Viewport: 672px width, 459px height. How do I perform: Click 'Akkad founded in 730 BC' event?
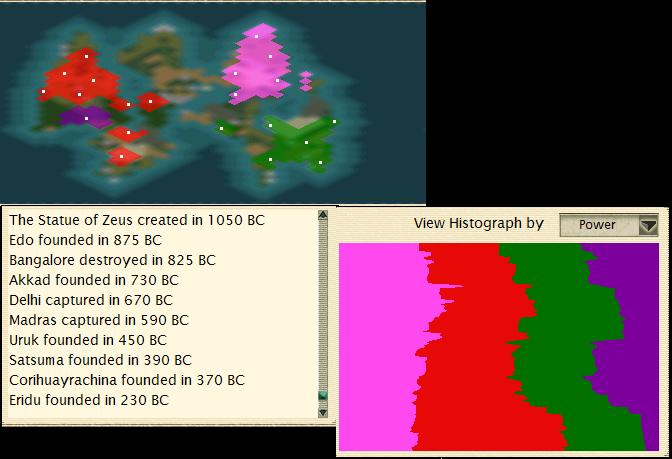[x=93, y=280]
